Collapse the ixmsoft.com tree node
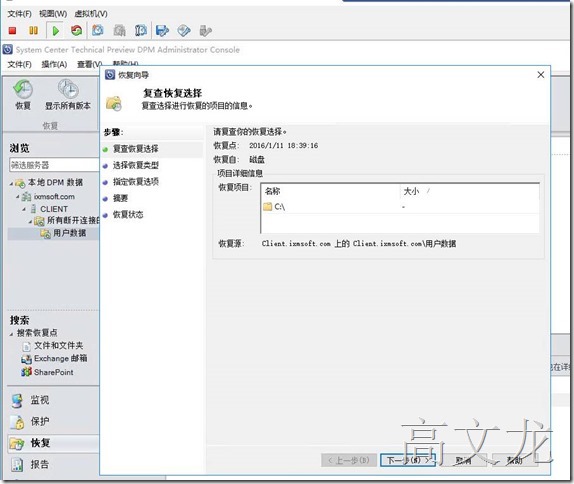574x484 pixels. pyautogui.click(x=17, y=197)
